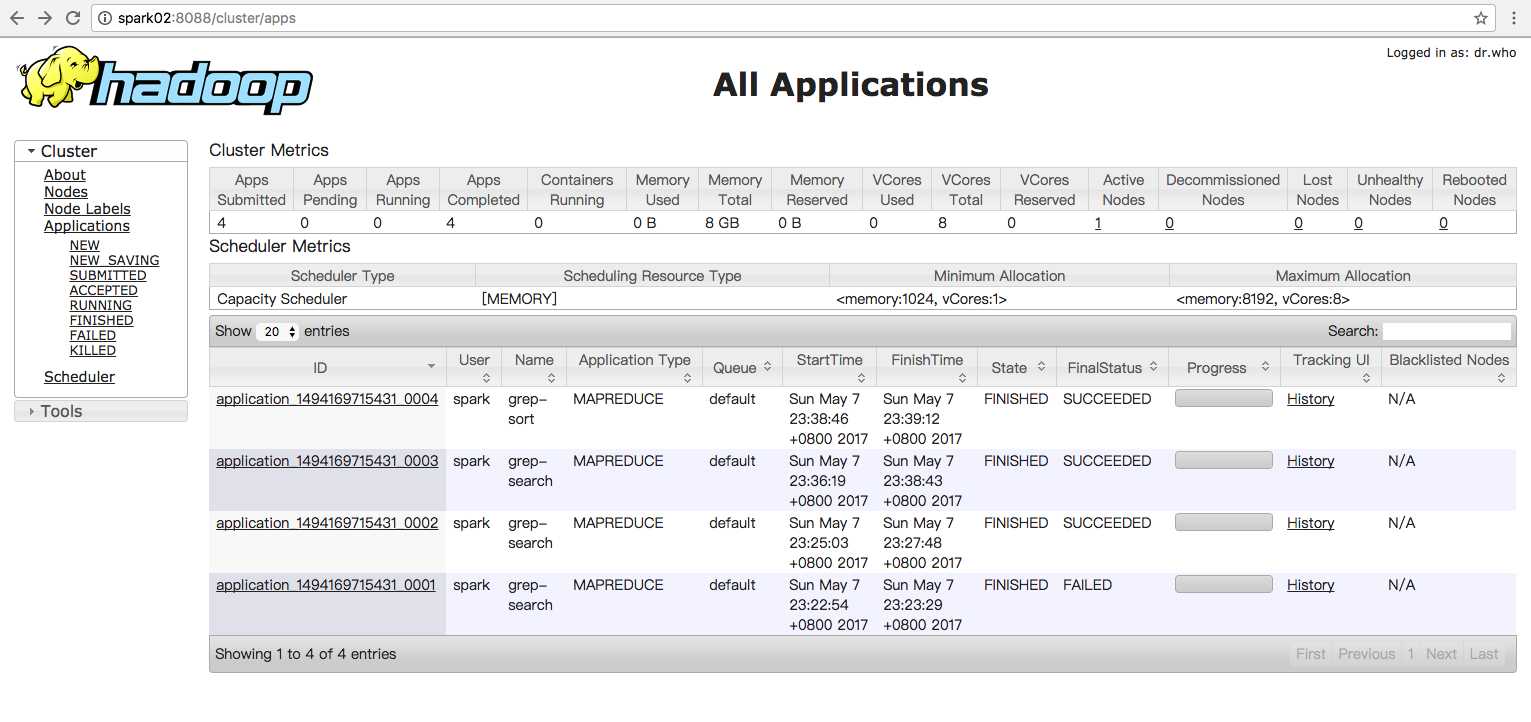
Task: Open the About link in sidebar
Action: click(65, 175)
